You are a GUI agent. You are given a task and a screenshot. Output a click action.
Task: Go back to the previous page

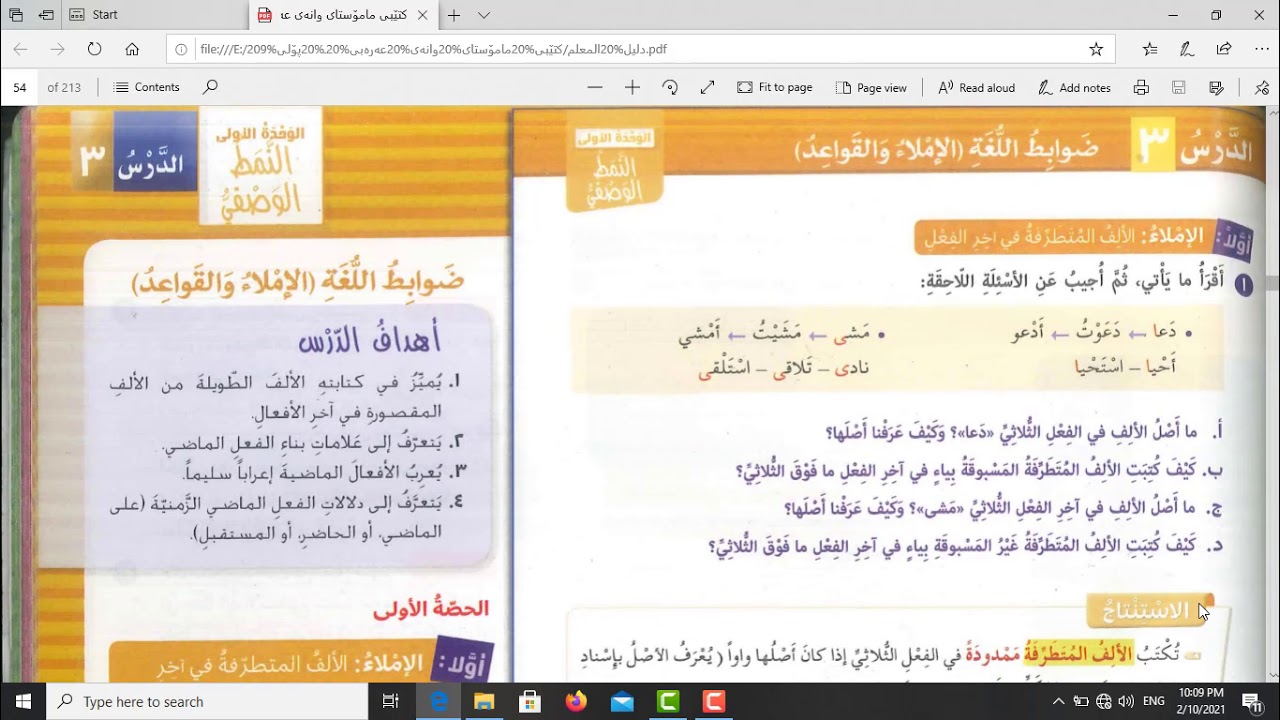[x=21, y=49]
